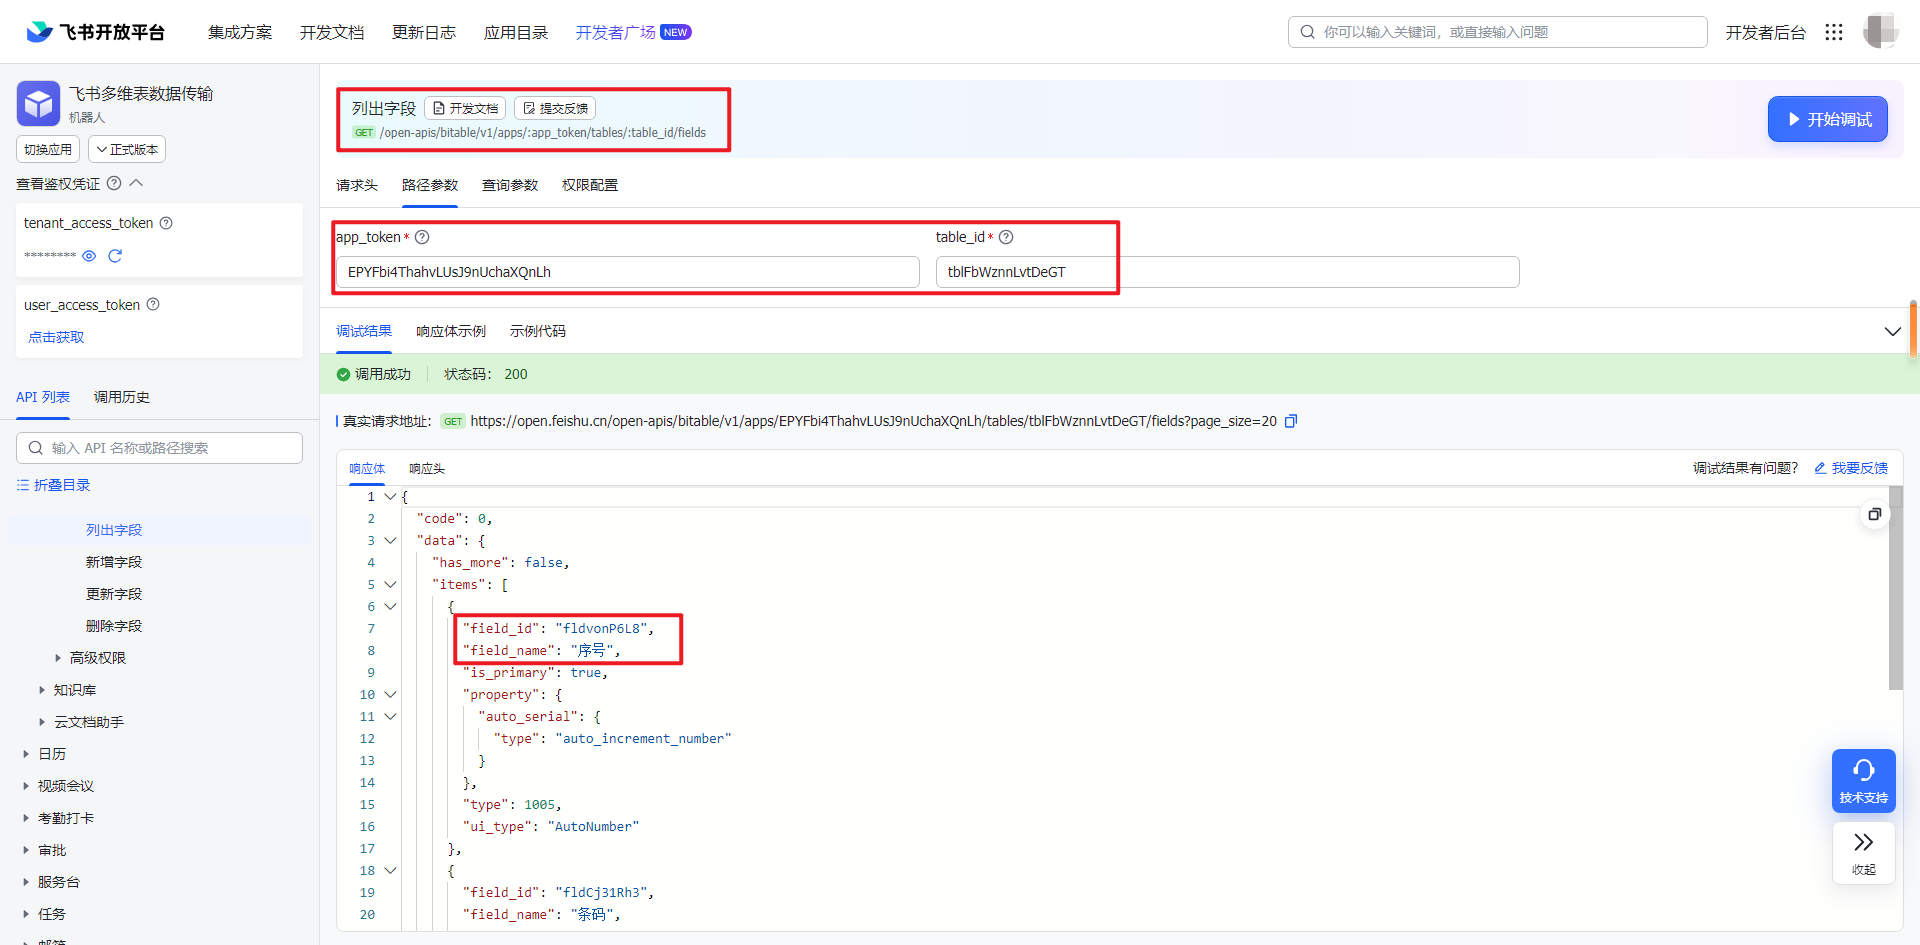1920x945 pixels.
Task: Reveal the hidden tenant_access_token value
Action: tap(89, 256)
